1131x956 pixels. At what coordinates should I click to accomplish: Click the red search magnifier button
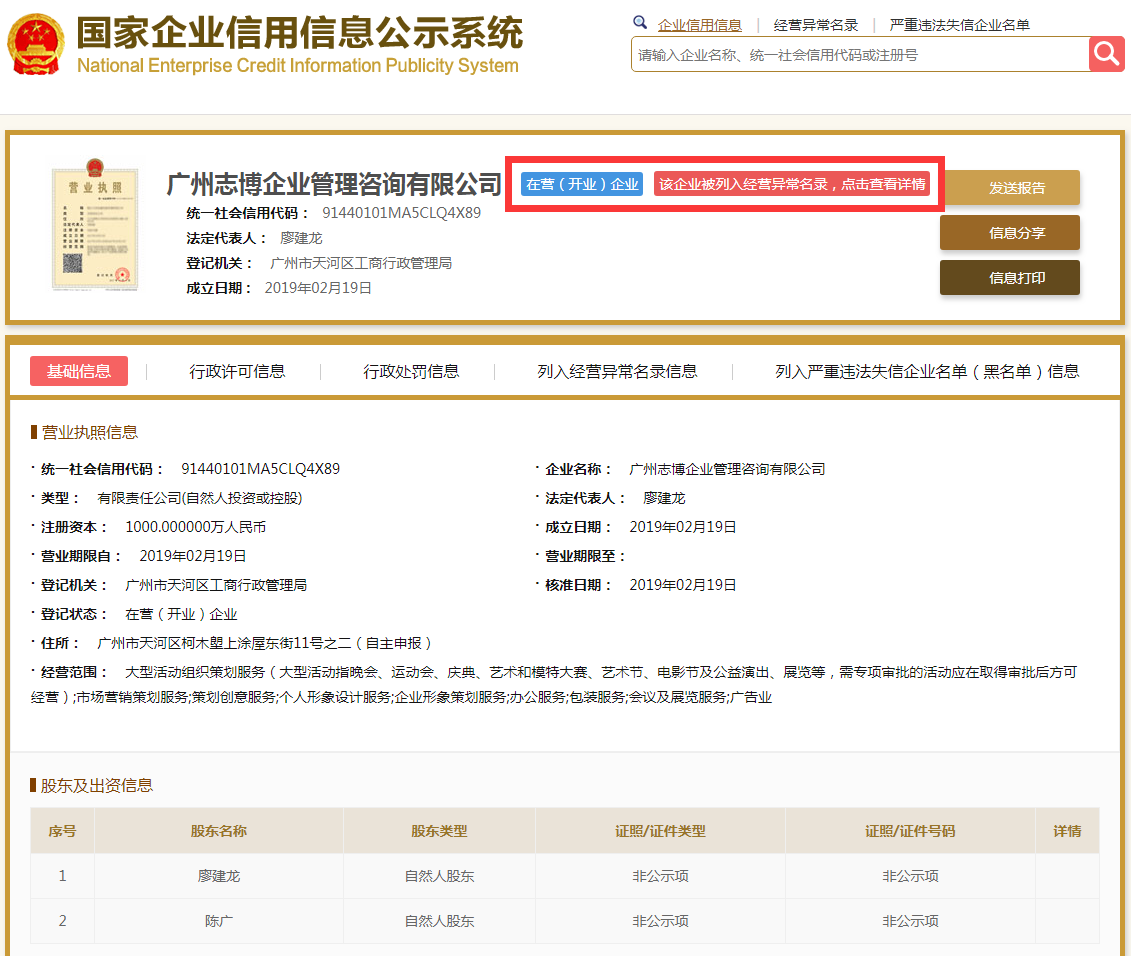1107,54
